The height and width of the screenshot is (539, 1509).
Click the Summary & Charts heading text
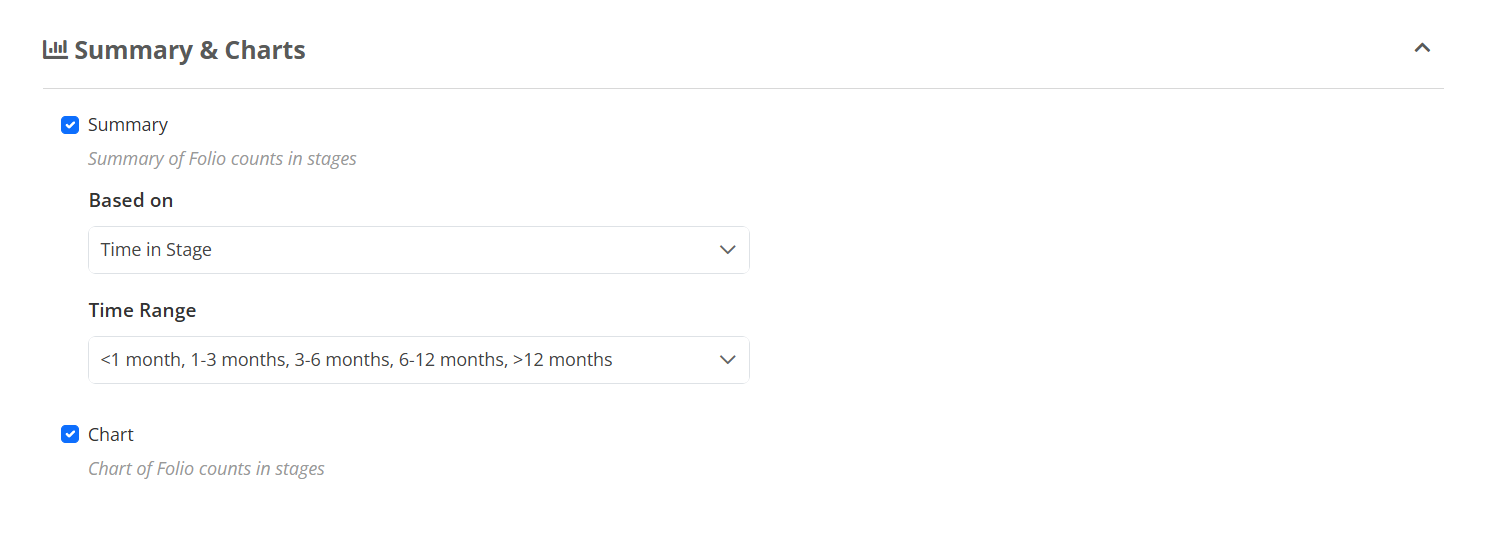point(190,50)
